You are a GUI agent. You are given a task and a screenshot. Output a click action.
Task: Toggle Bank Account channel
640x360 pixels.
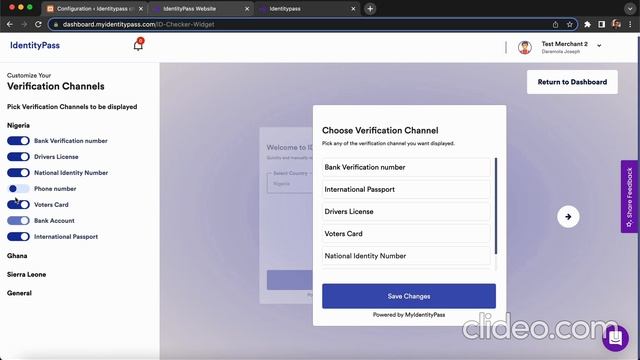click(18, 220)
